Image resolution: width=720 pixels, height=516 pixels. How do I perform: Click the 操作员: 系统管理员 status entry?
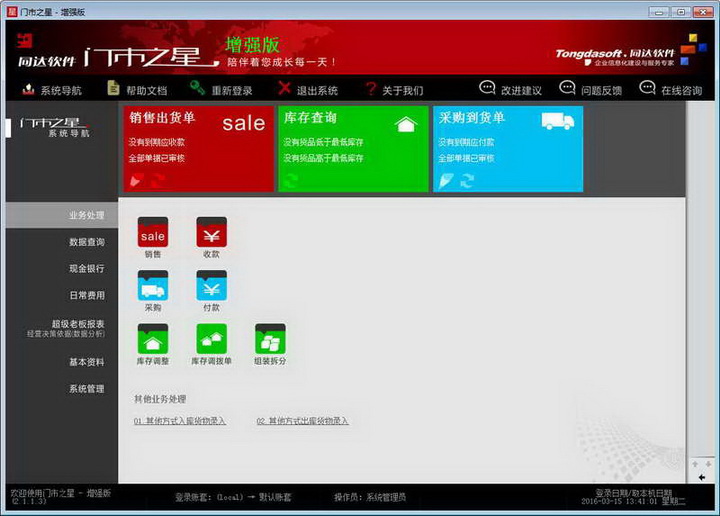(x=370, y=497)
